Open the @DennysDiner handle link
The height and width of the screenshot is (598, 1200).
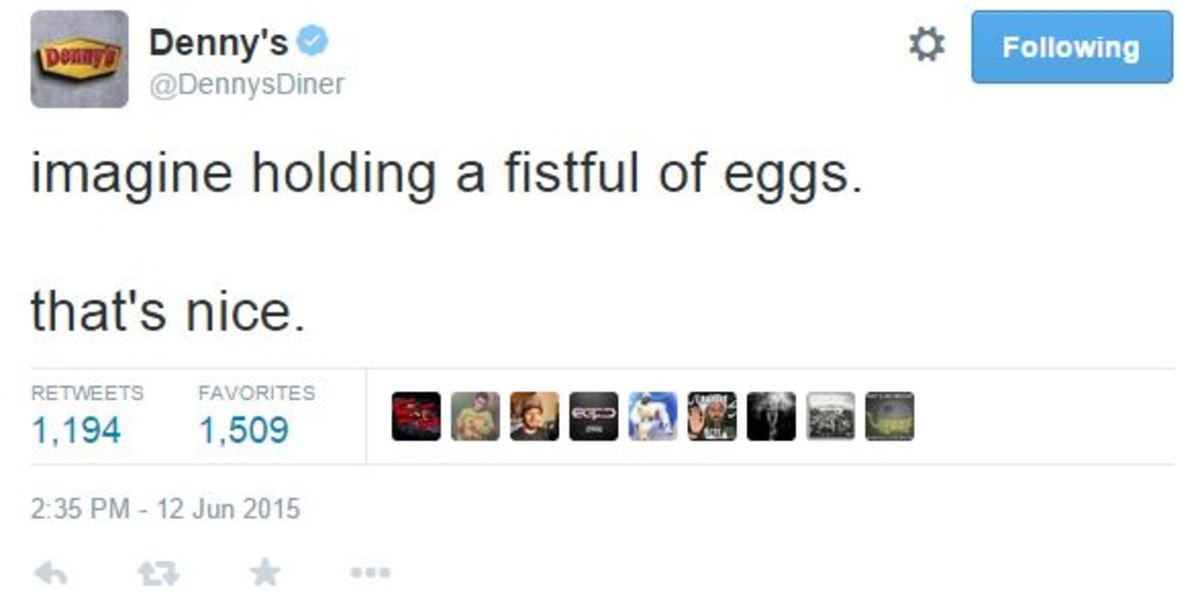tap(246, 86)
